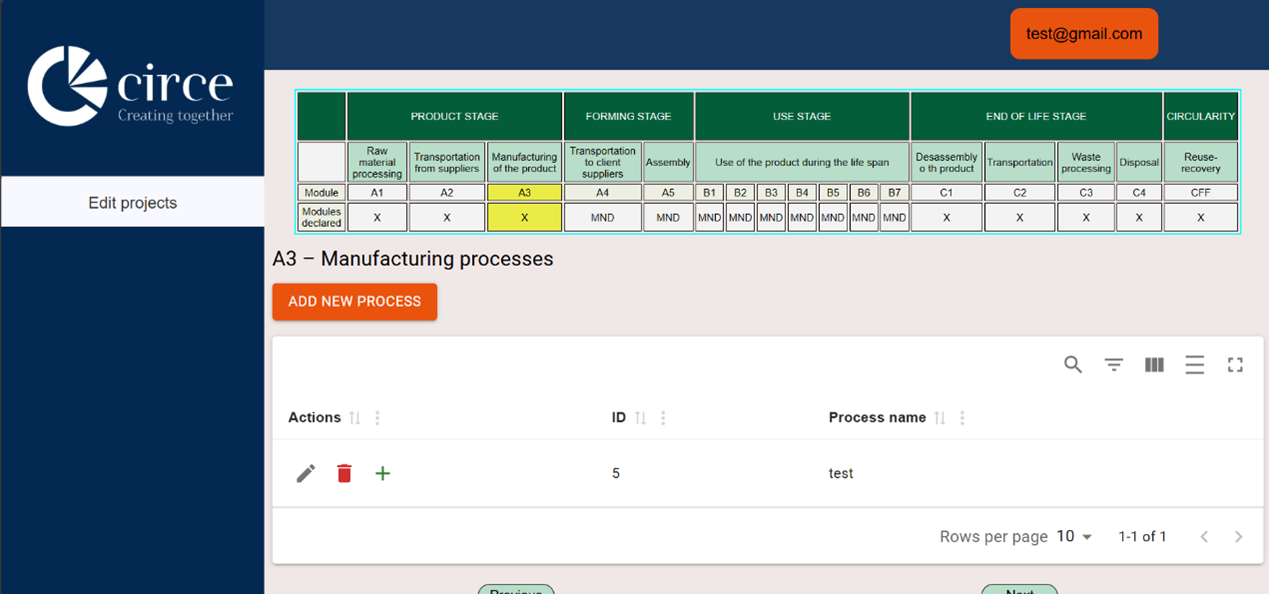Screen dimensions: 1269x594
Task: Open Edit projects in sidebar
Action: tap(132, 203)
